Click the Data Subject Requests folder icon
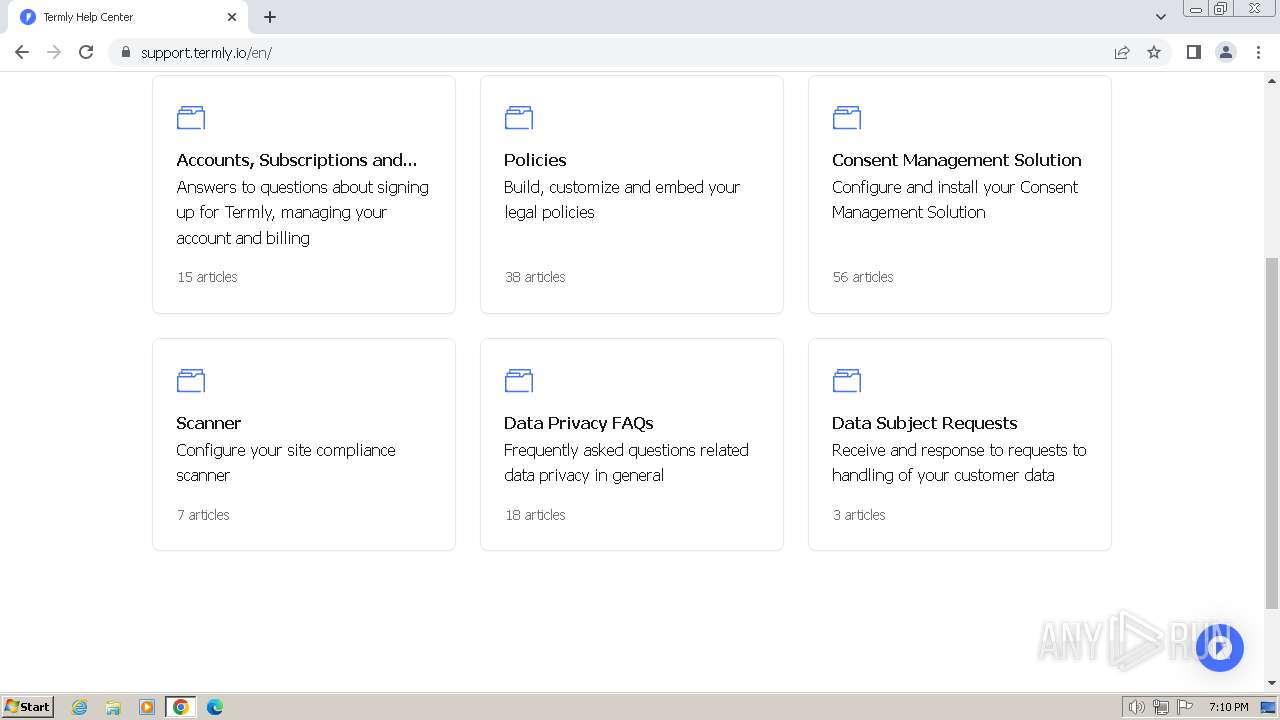The width and height of the screenshot is (1280, 720). pos(847,381)
